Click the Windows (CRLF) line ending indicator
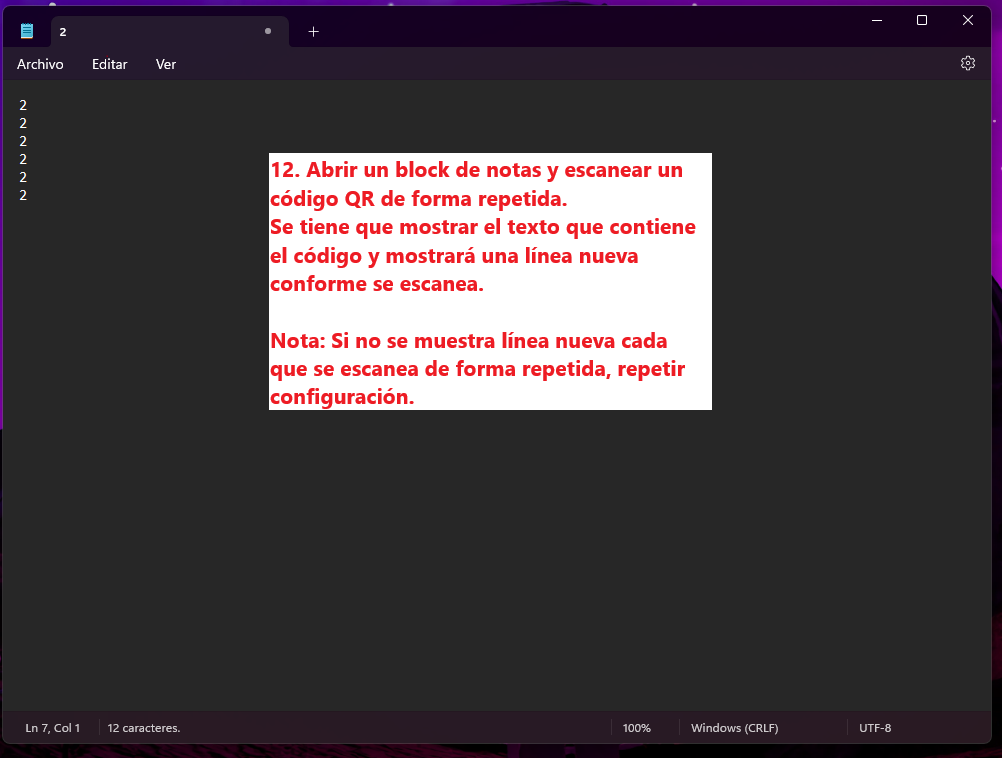 tap(734, 728)
